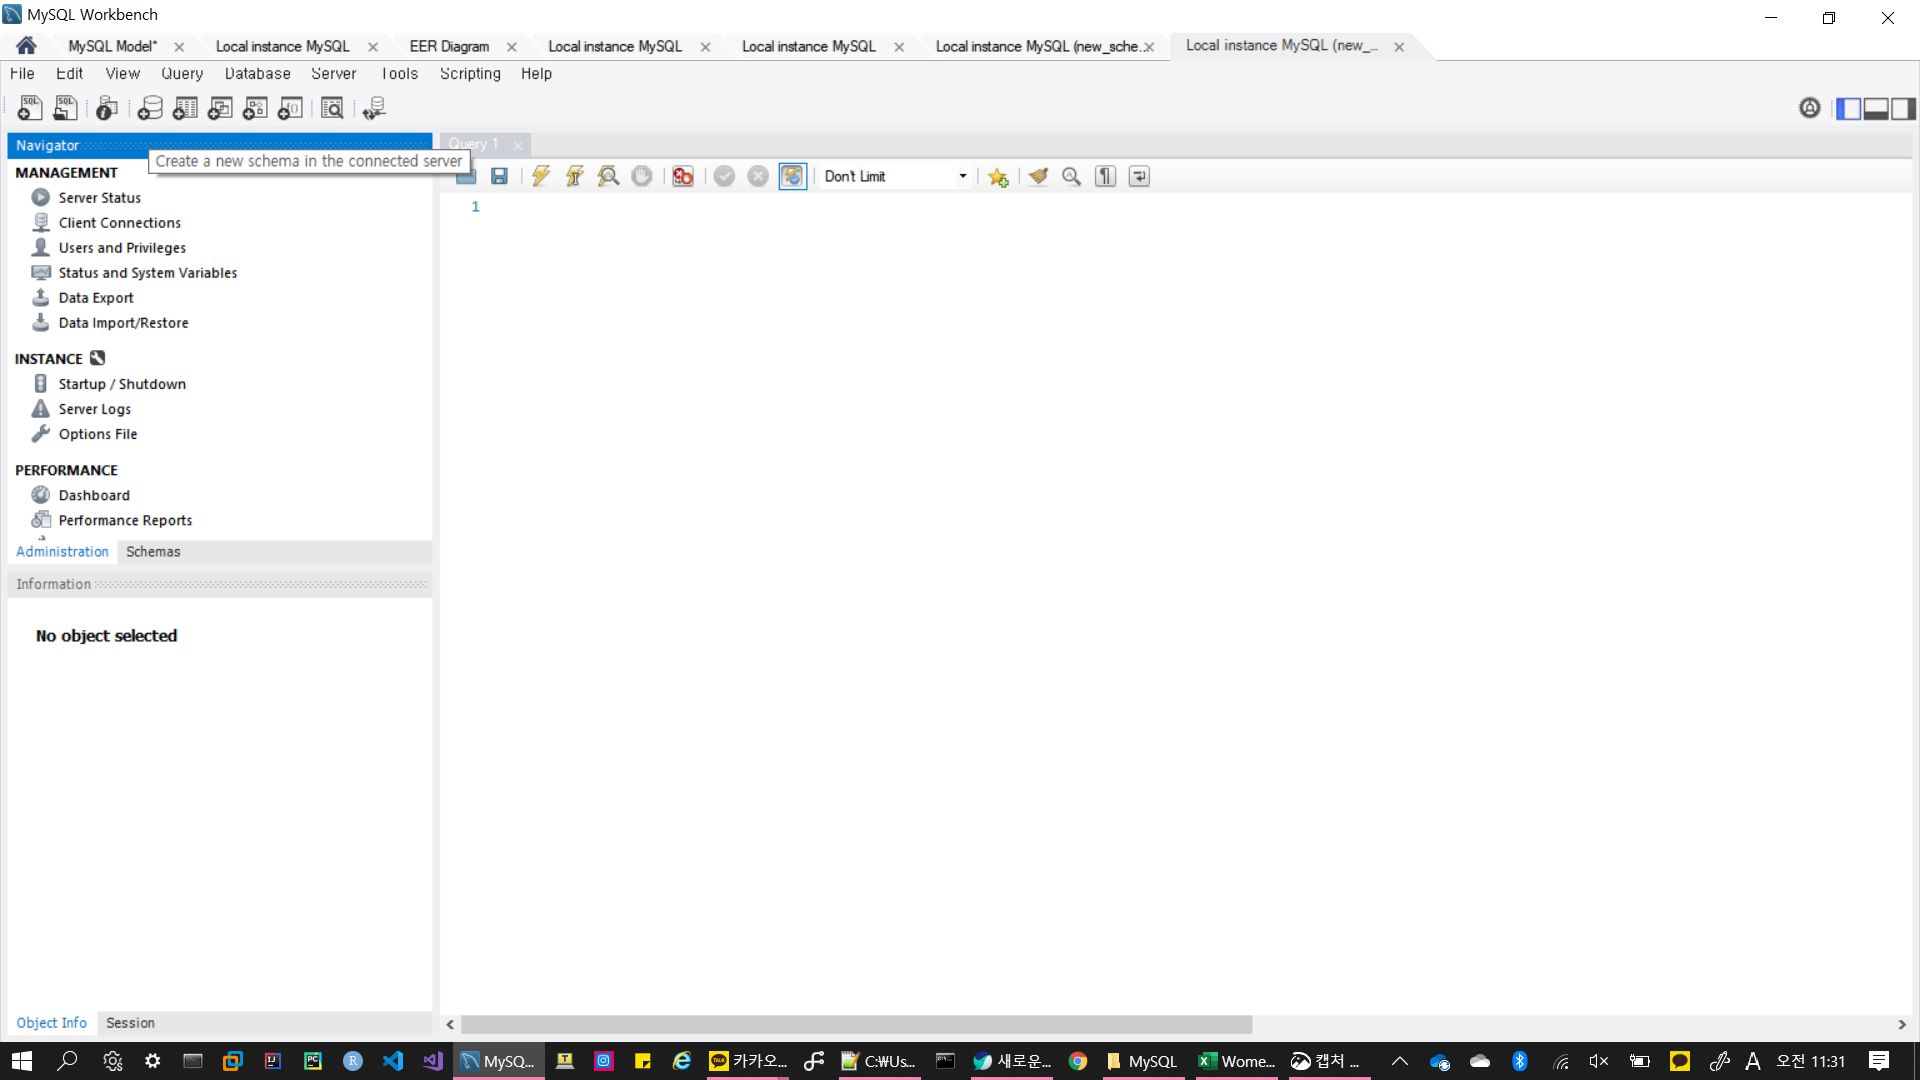Click the horizontal scrollbar in the editor

coord(856,1024)
